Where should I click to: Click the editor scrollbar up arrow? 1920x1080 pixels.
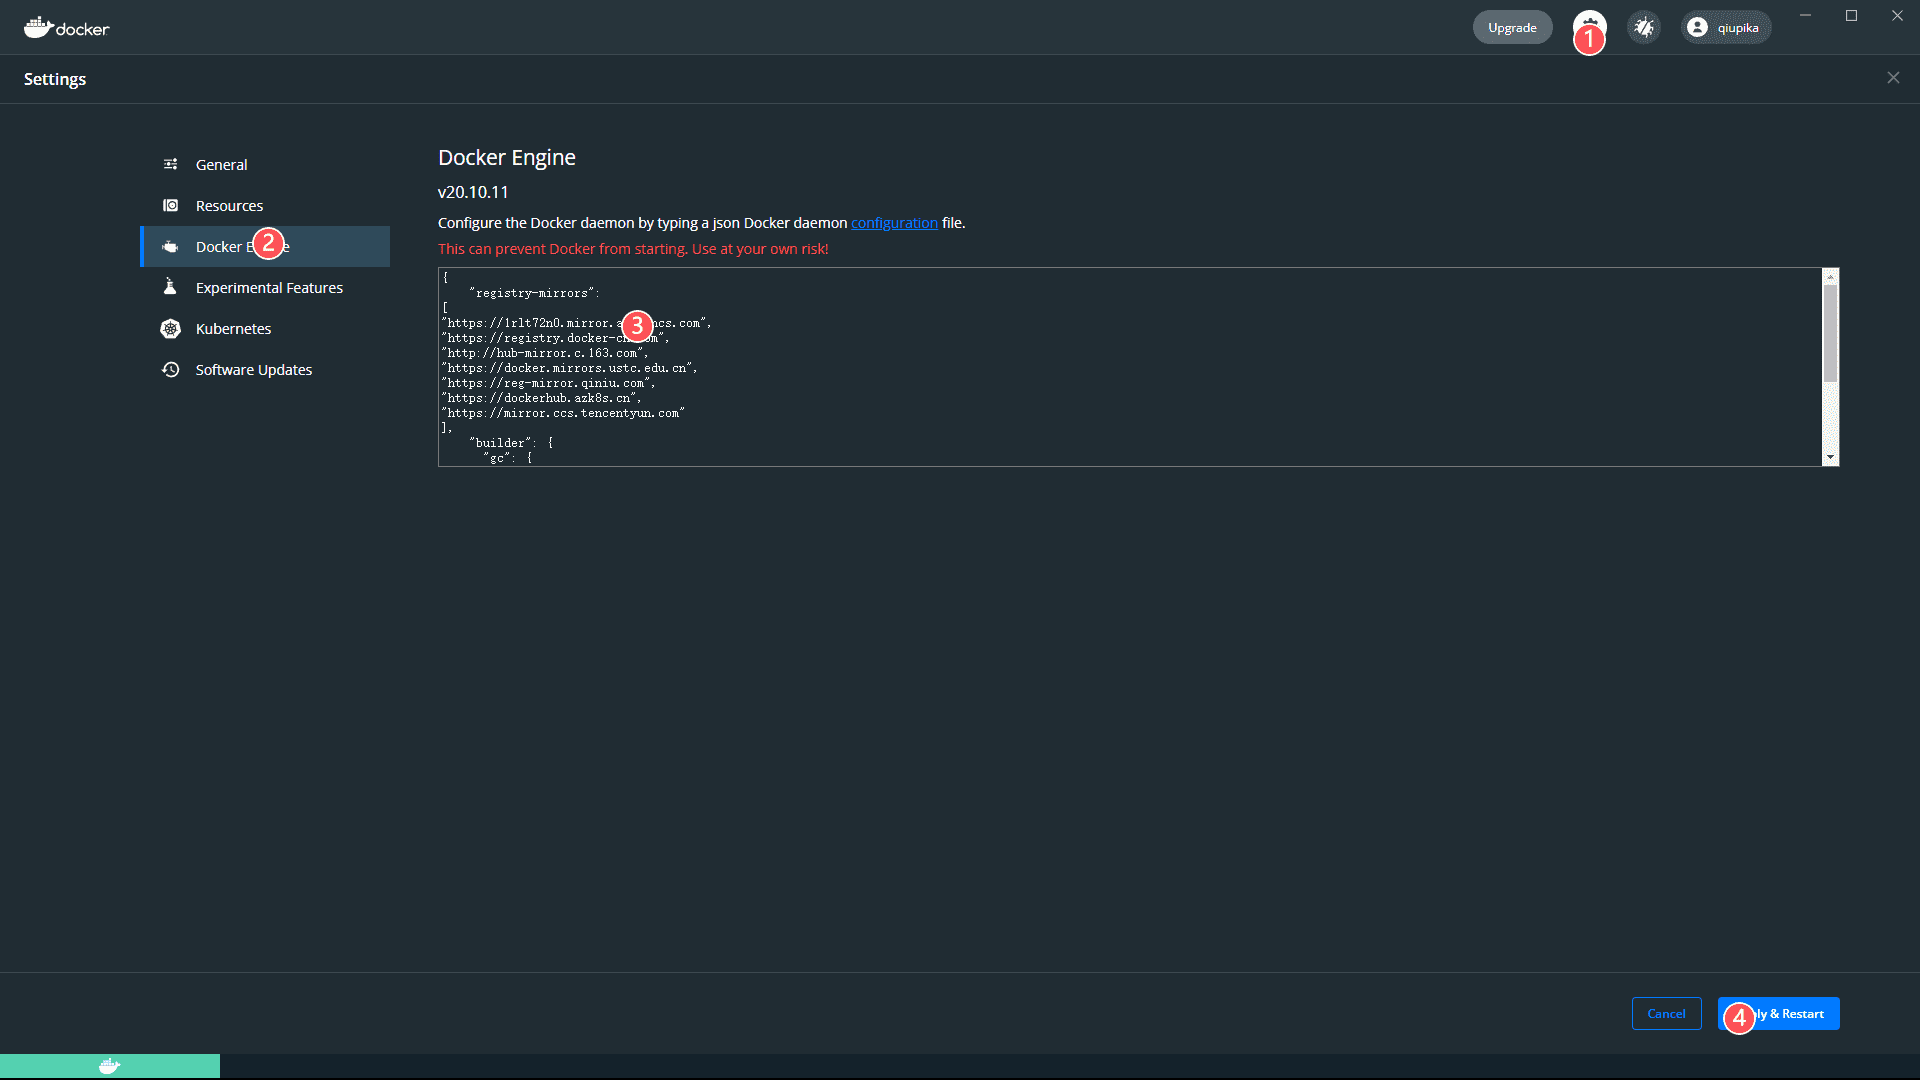[x=1830, y=276]
